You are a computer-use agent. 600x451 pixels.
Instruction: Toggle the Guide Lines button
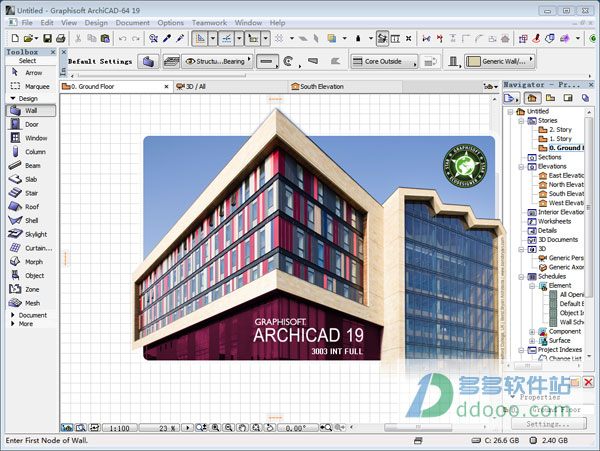coord(200,38)
